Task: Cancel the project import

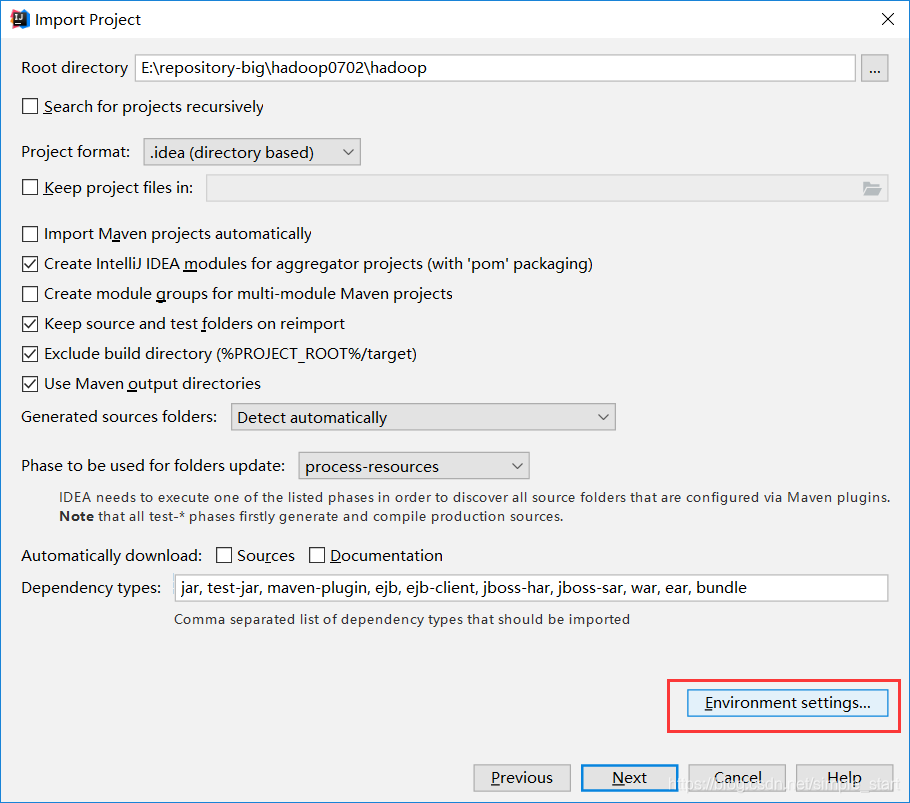Action: pos(737,777)
